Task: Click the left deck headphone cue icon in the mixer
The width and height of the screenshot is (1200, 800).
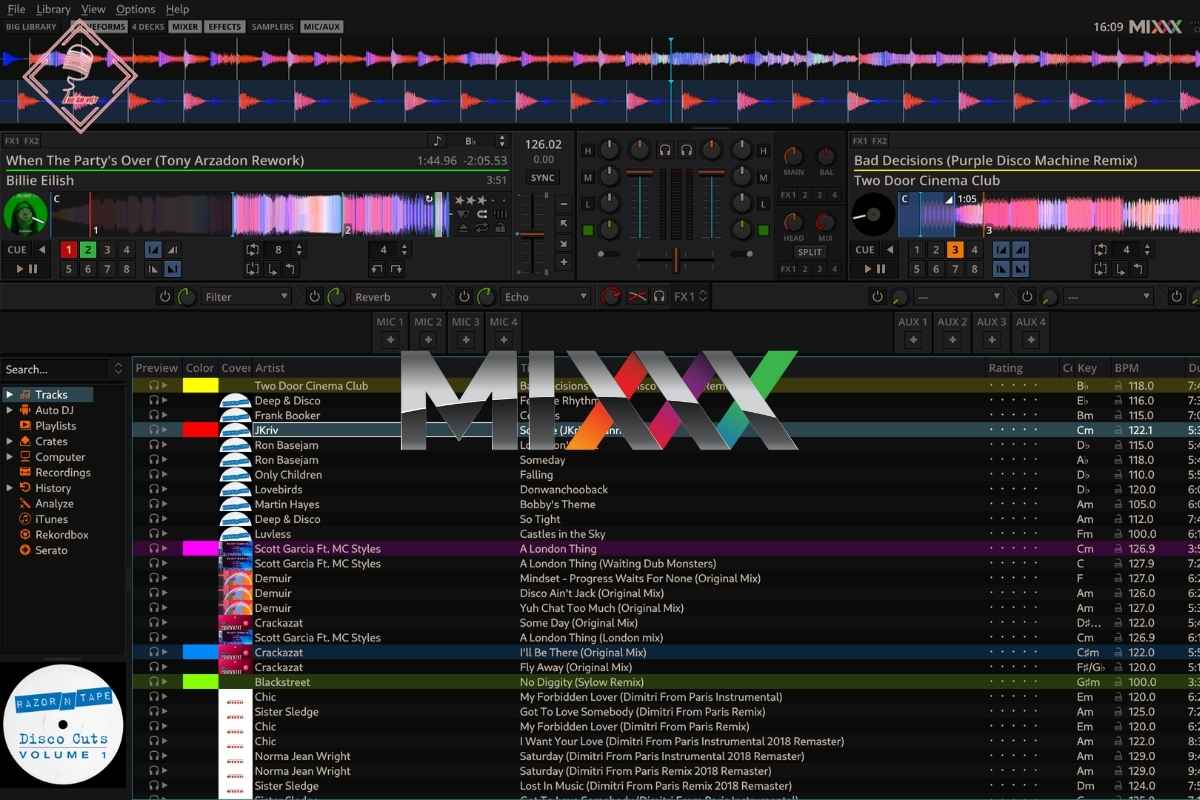Action: [664, 150]
